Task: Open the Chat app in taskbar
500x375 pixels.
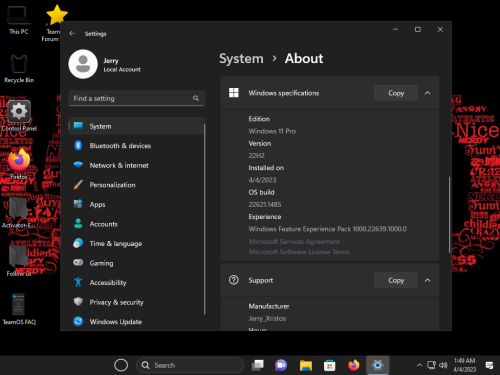Action: (281, 365)
